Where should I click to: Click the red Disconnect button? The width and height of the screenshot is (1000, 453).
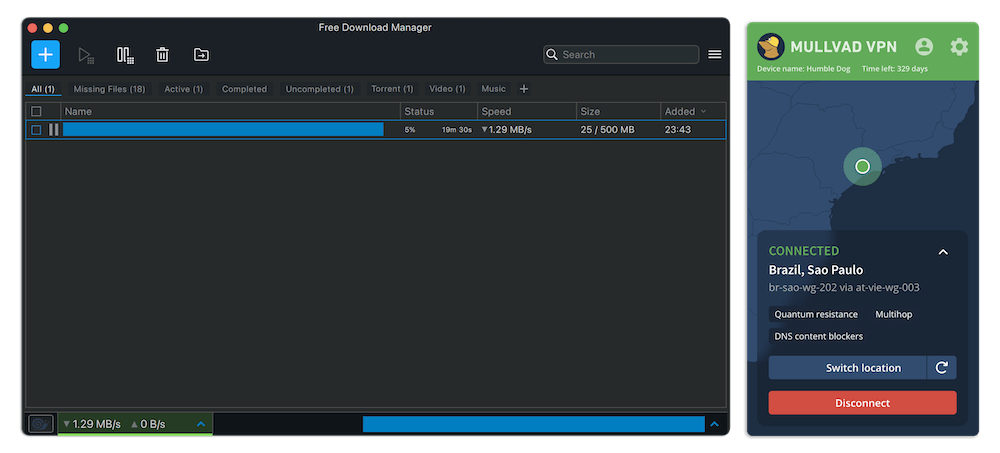862,403
